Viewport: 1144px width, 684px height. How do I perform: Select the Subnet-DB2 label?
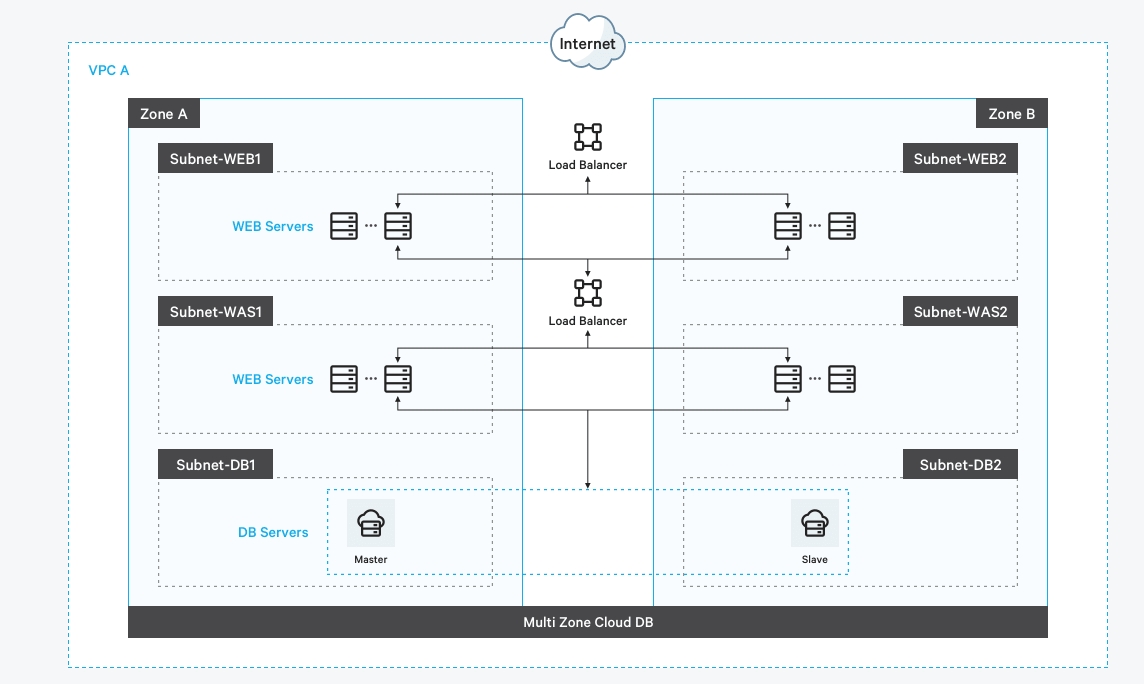960,464
